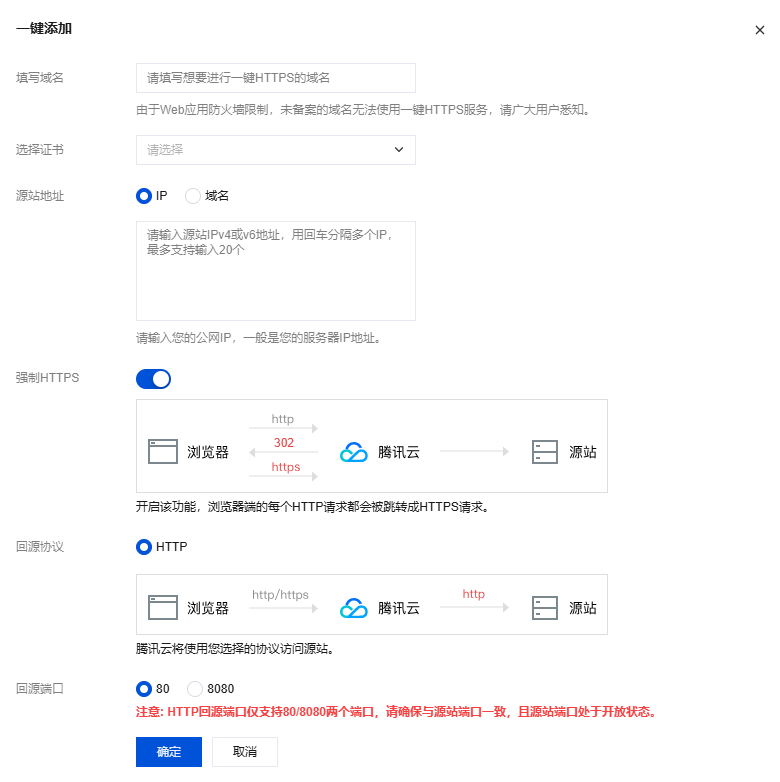
Task: Click the 取消 cancel button
Action: 245,752
